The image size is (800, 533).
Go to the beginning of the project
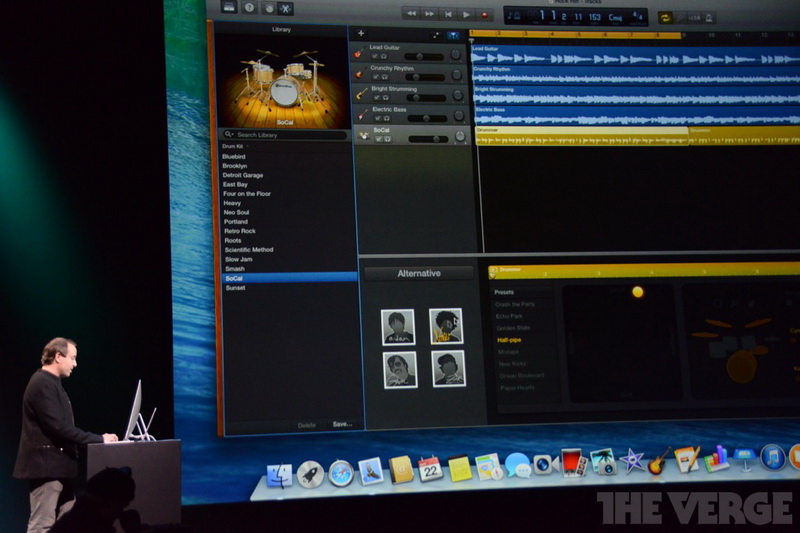coord(448,14)
